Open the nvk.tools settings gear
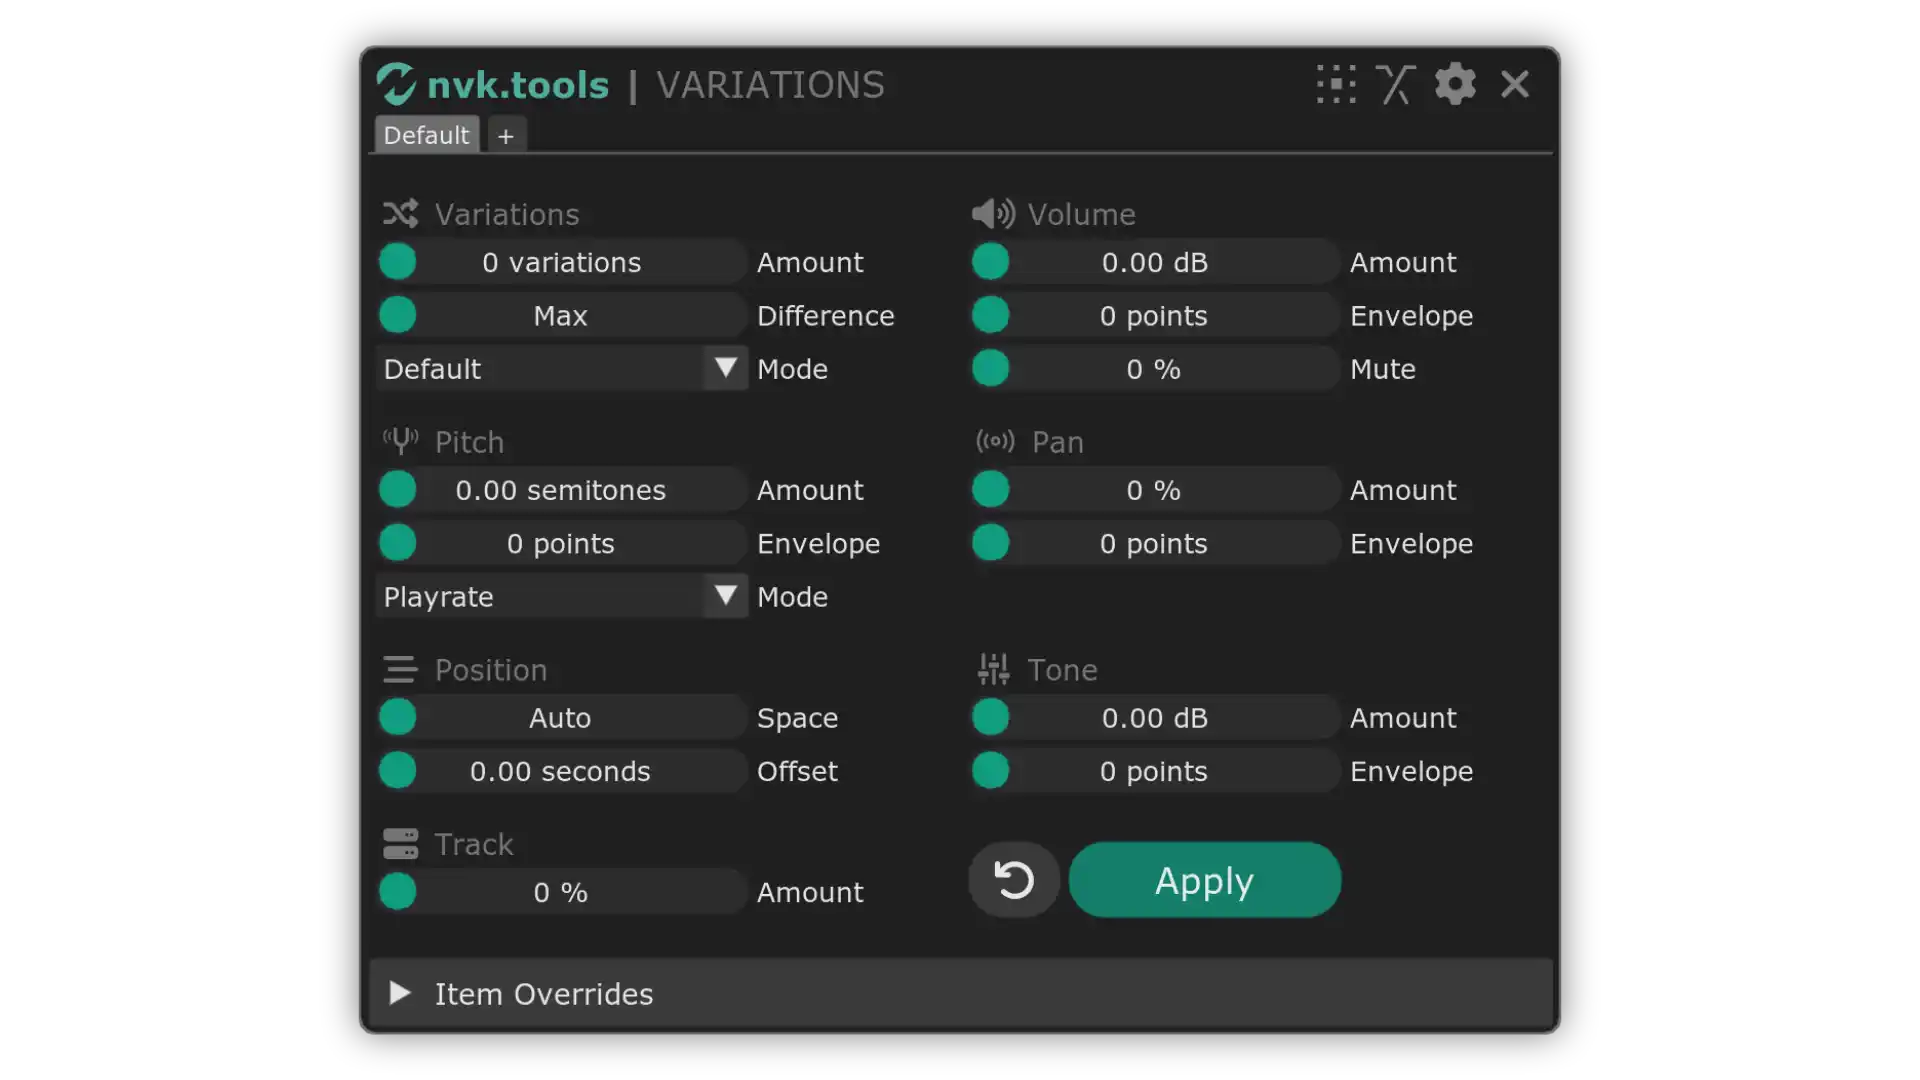Screen dimensions: 1920x1080 tap(1454, 84)
